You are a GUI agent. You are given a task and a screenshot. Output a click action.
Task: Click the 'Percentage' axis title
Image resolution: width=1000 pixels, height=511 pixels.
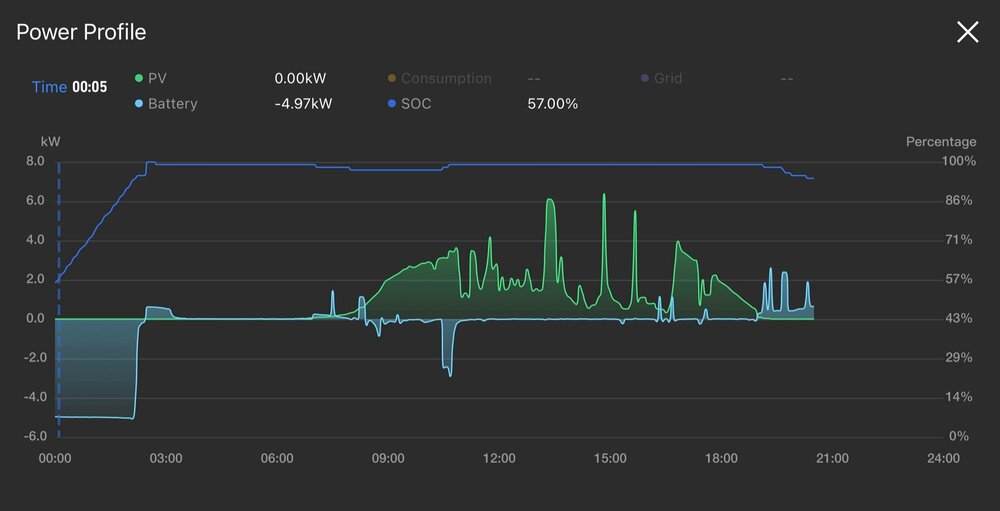pyautogui.click(x=941, y=142)
